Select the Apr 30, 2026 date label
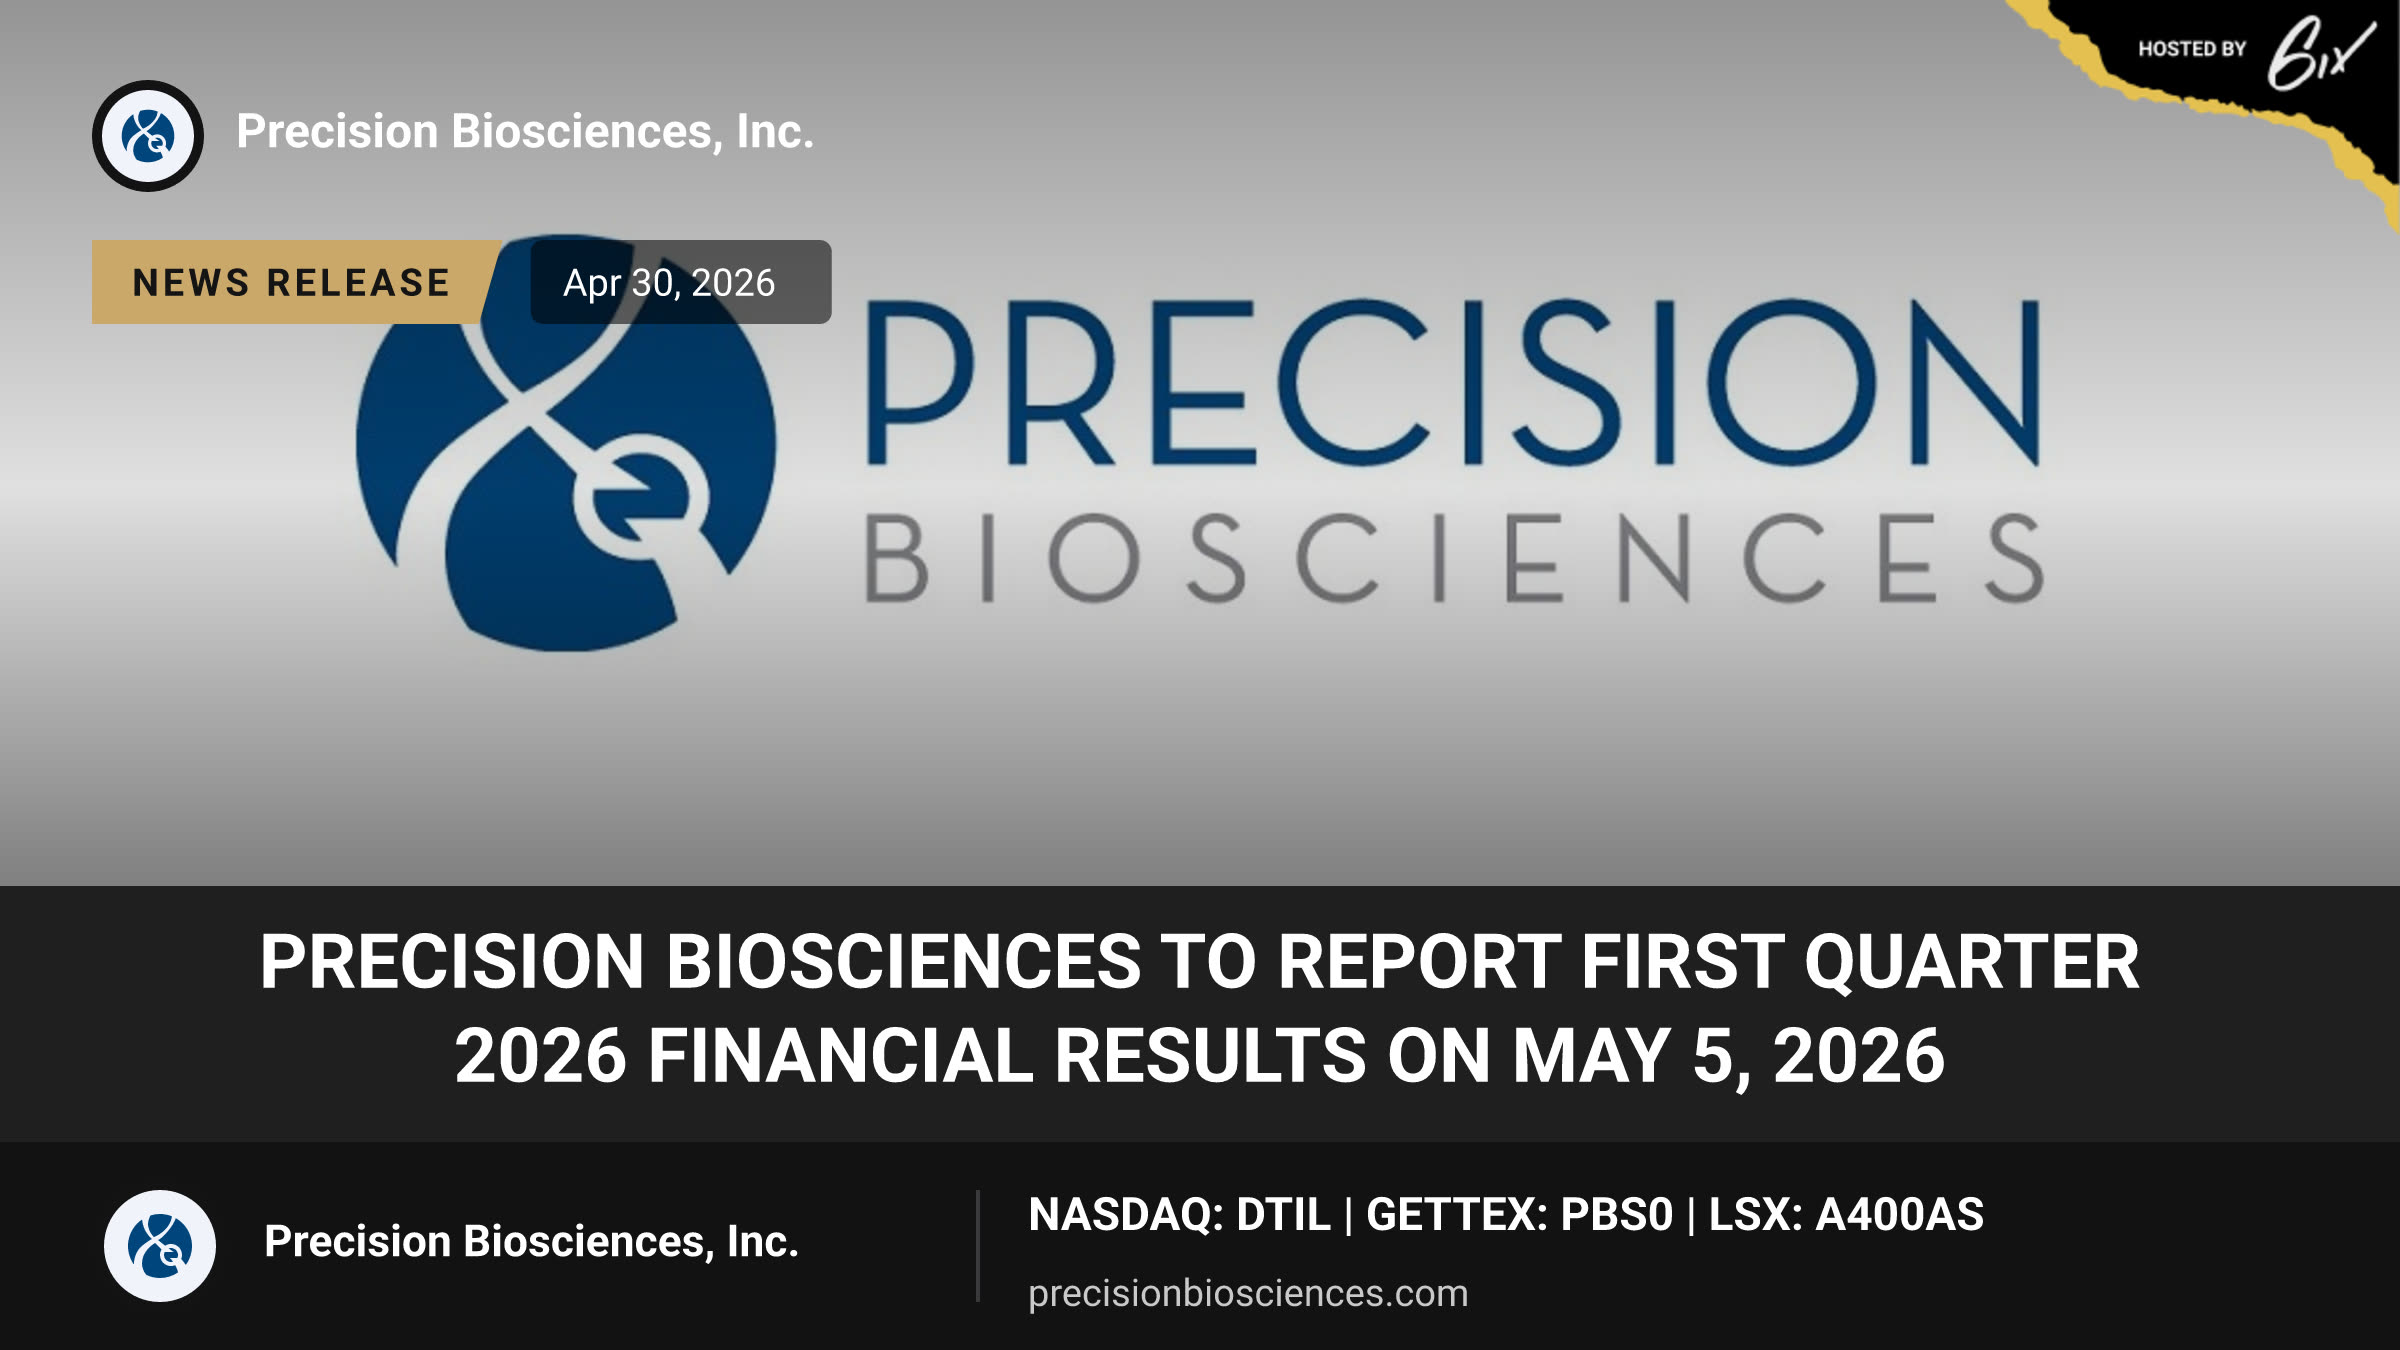2400x1350 pixels. pyautogui.click(x=669, y=283)
